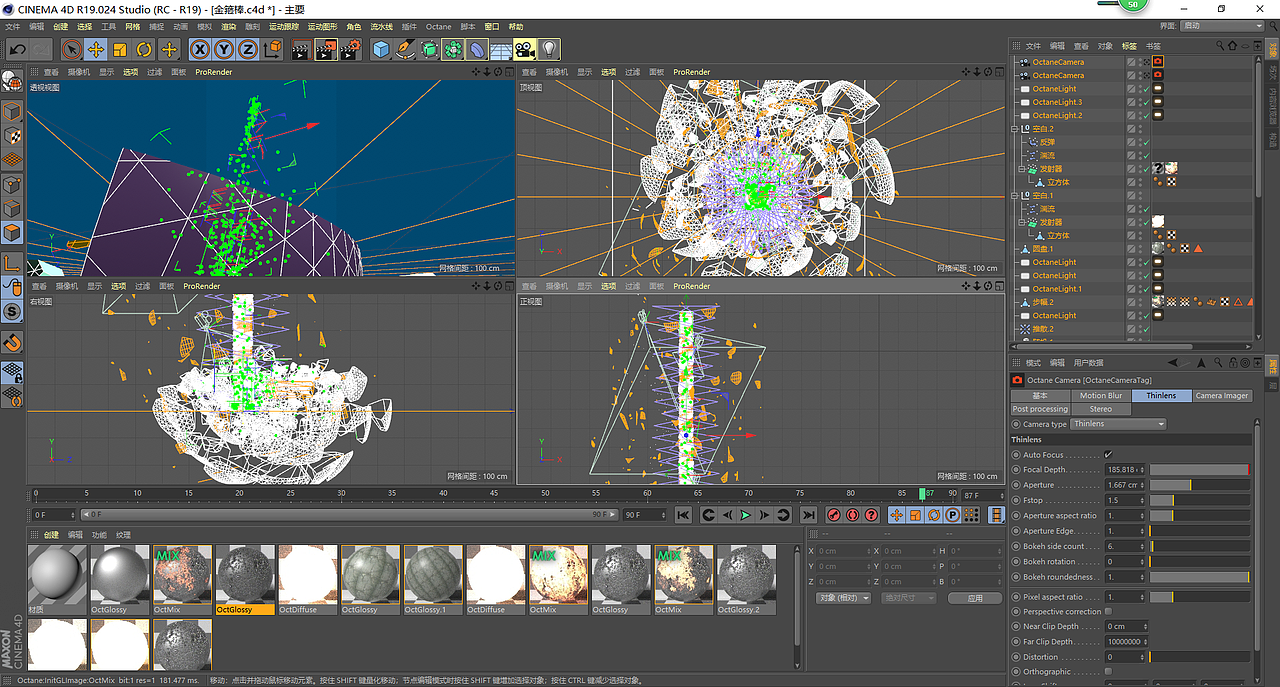The height and width of the screenshot is (687, 1280).
Task: Toggle X axis lock
Action: (200, 49)
